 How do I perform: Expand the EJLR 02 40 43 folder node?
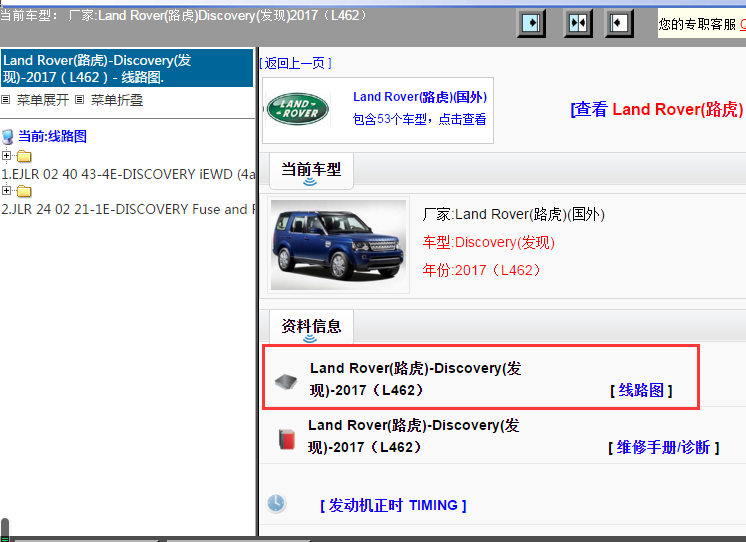[x=6, y=155]
